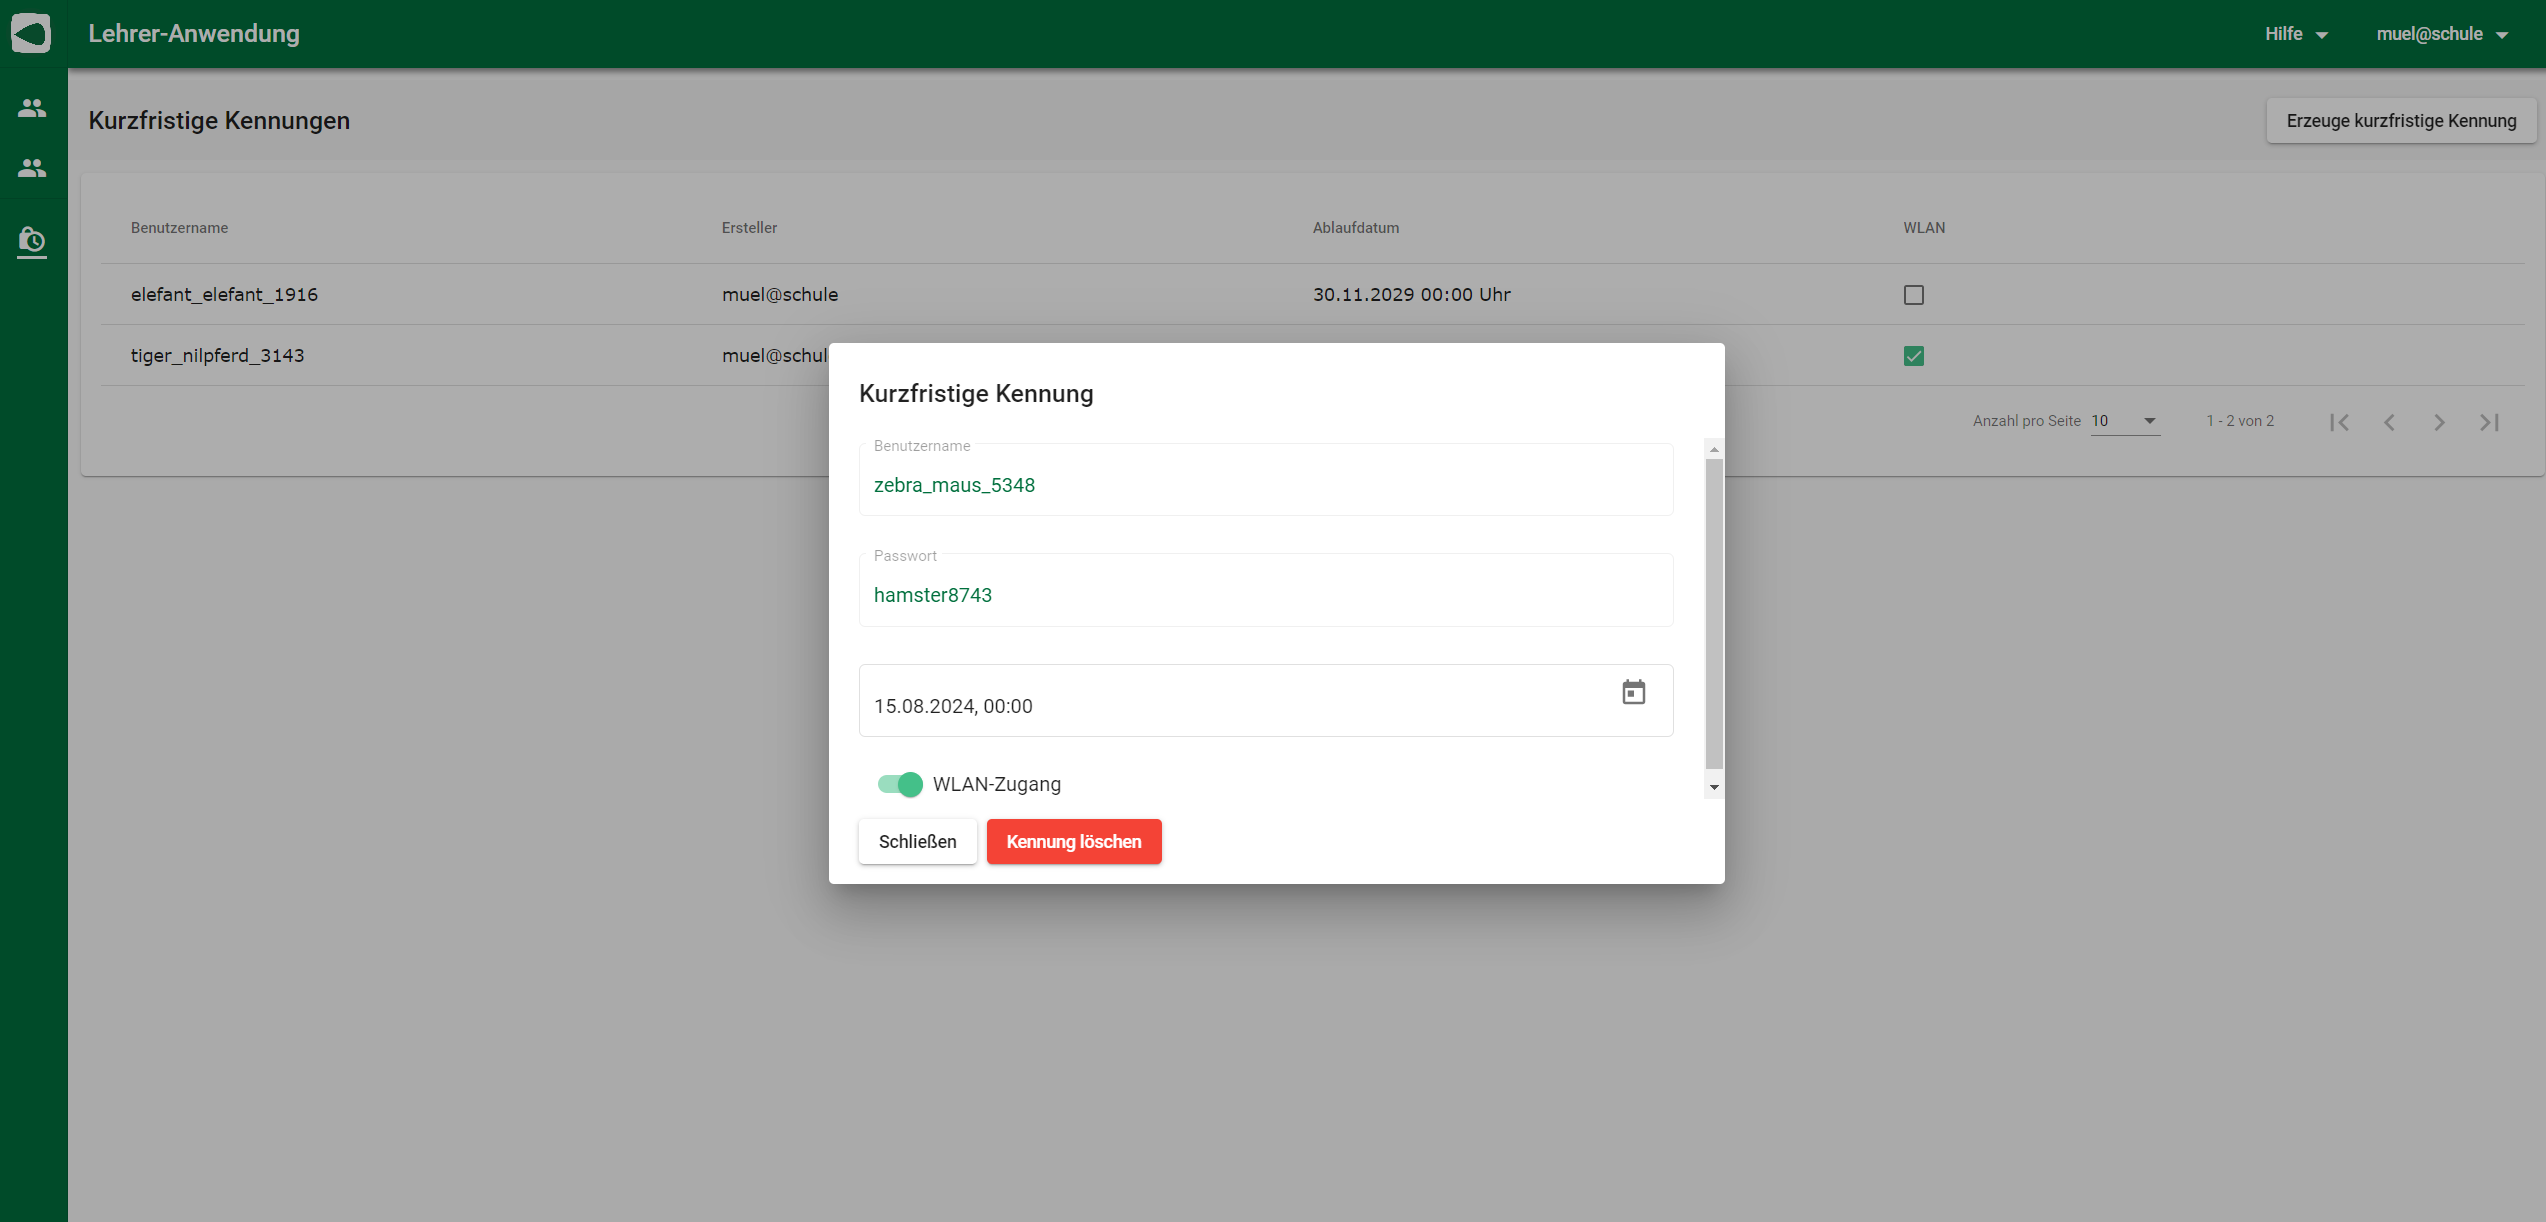Screen dimensions: 2546x1222
Task: Click dialog scrollbar up arrow
Action: click(x=1714, y=449)
